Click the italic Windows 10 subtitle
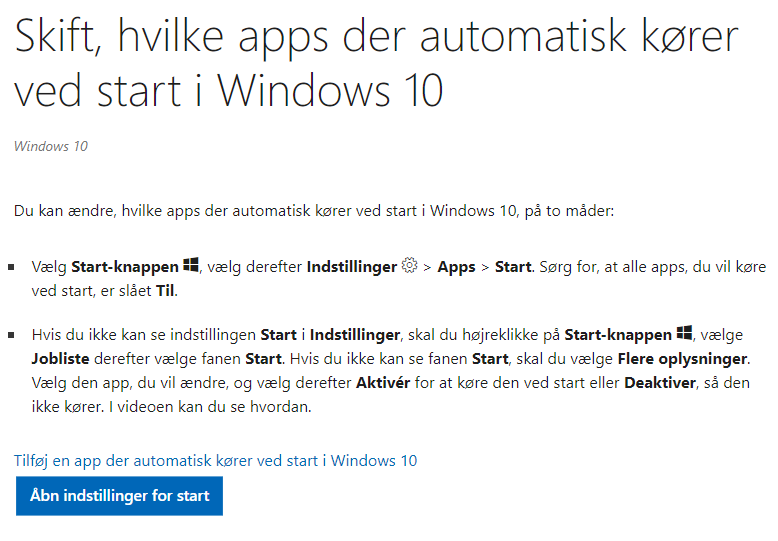This screenshot has height=541, width=778. pyautogui.click(x=51, y=146)
